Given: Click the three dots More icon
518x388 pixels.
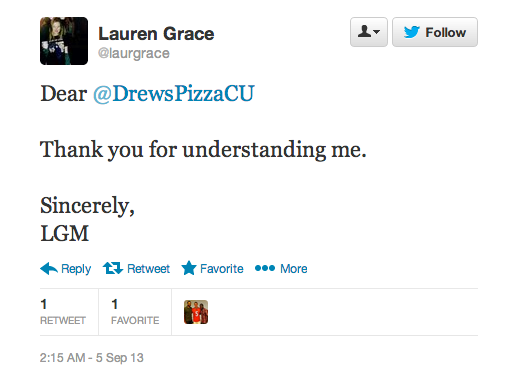Looking at the screenshot, I should 265,268.
